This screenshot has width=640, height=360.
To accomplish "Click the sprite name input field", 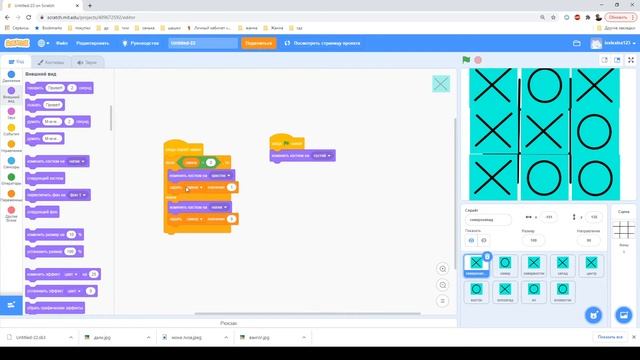I will (488, 220).
